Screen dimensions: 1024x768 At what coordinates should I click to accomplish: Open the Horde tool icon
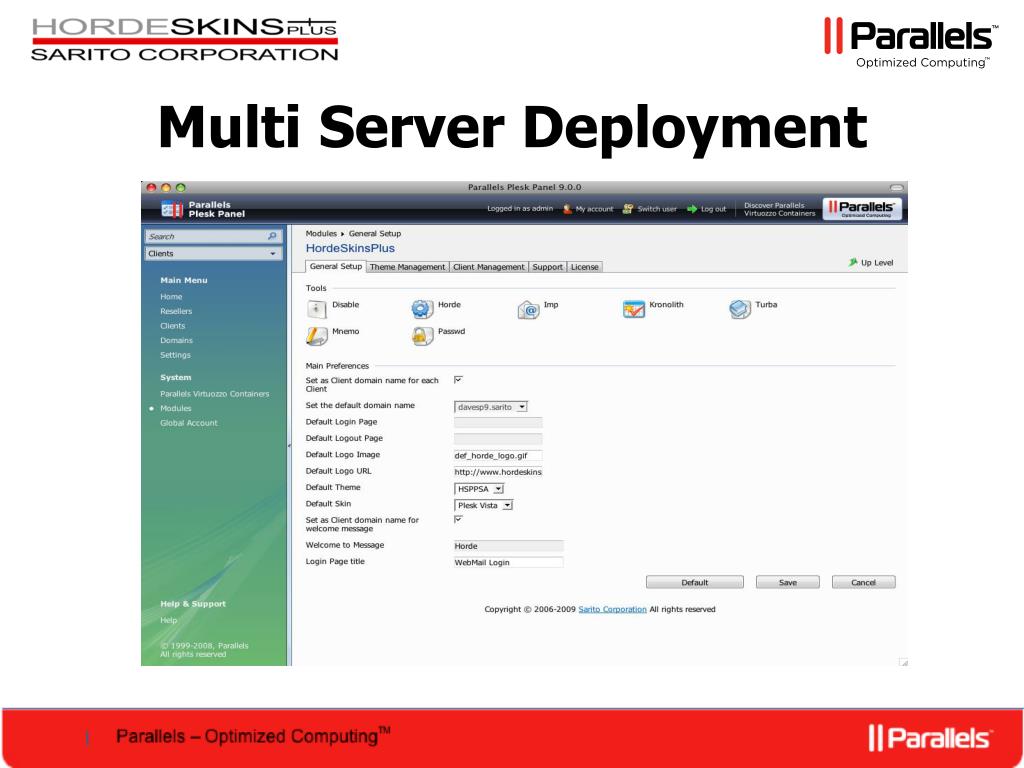point(423,309)
